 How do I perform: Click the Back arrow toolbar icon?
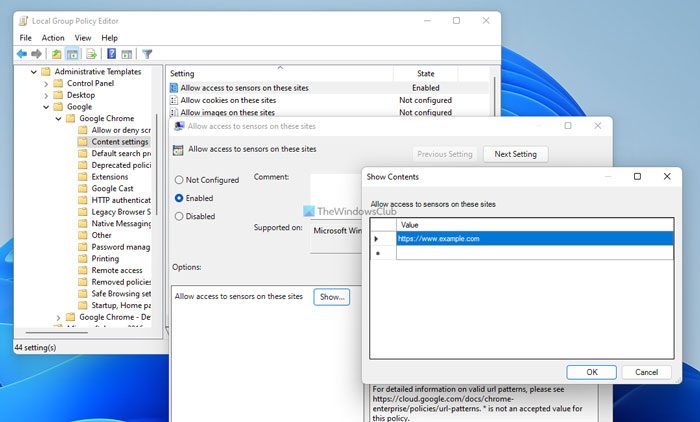[x=22, y=54]
